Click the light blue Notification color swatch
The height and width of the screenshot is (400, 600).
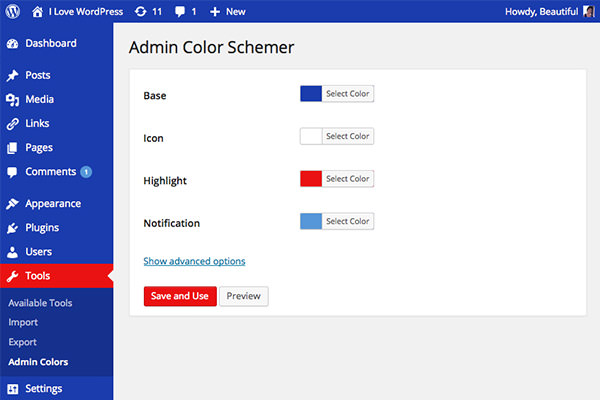(311, 221)
